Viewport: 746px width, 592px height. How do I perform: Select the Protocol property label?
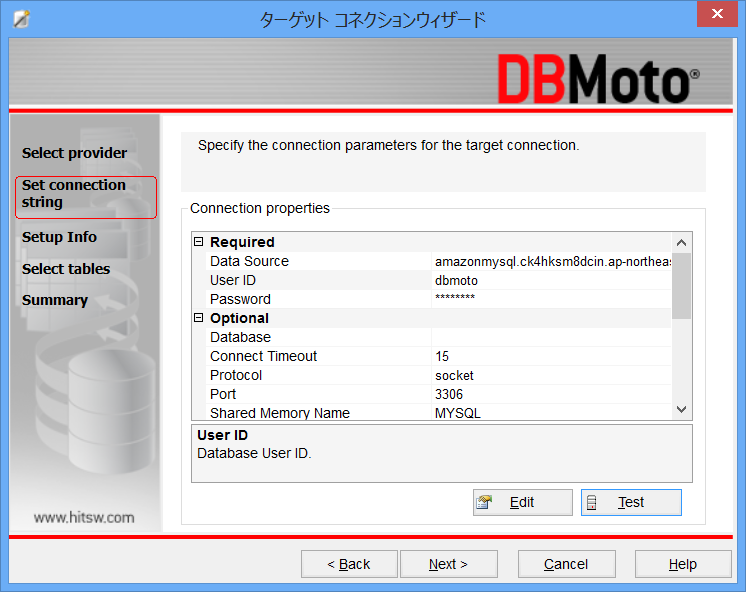pyautogui.click(x=236, y=375)
